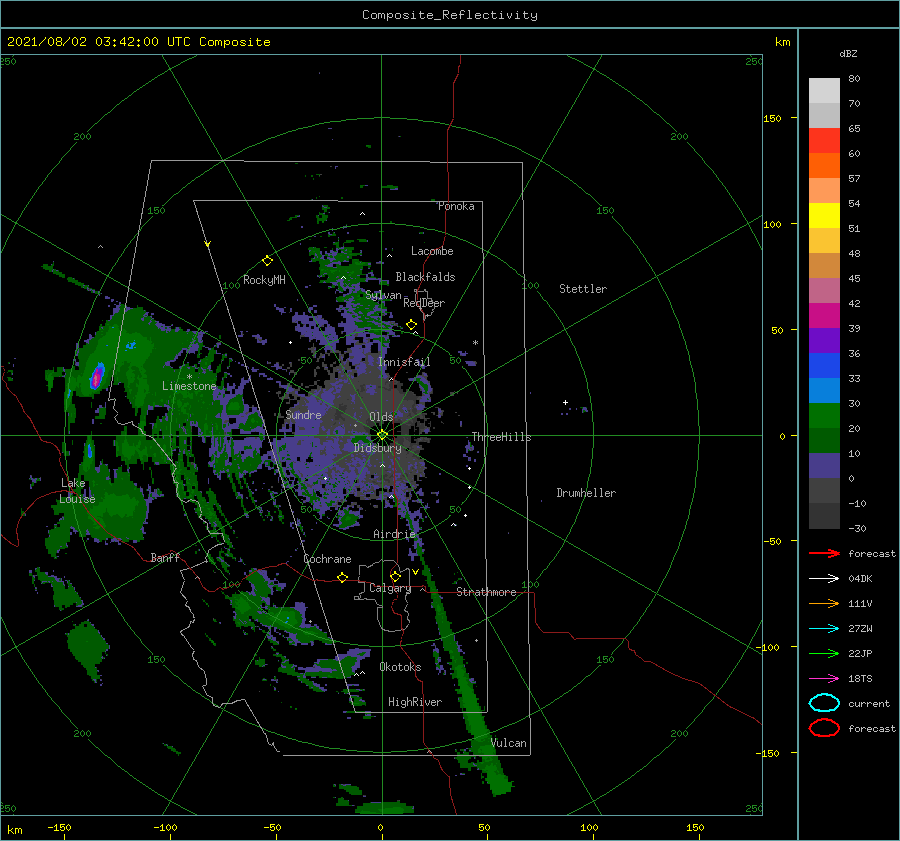Click the Olds town label
This screenshot has width=900, height=841.
(381, 416)
